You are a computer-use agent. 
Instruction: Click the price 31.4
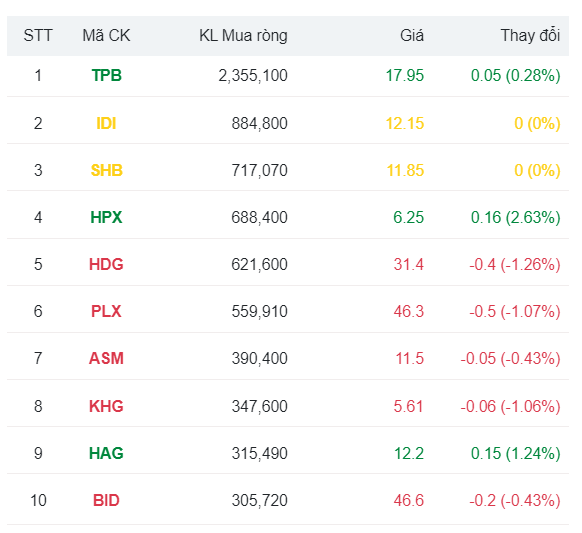coord(409,265)
